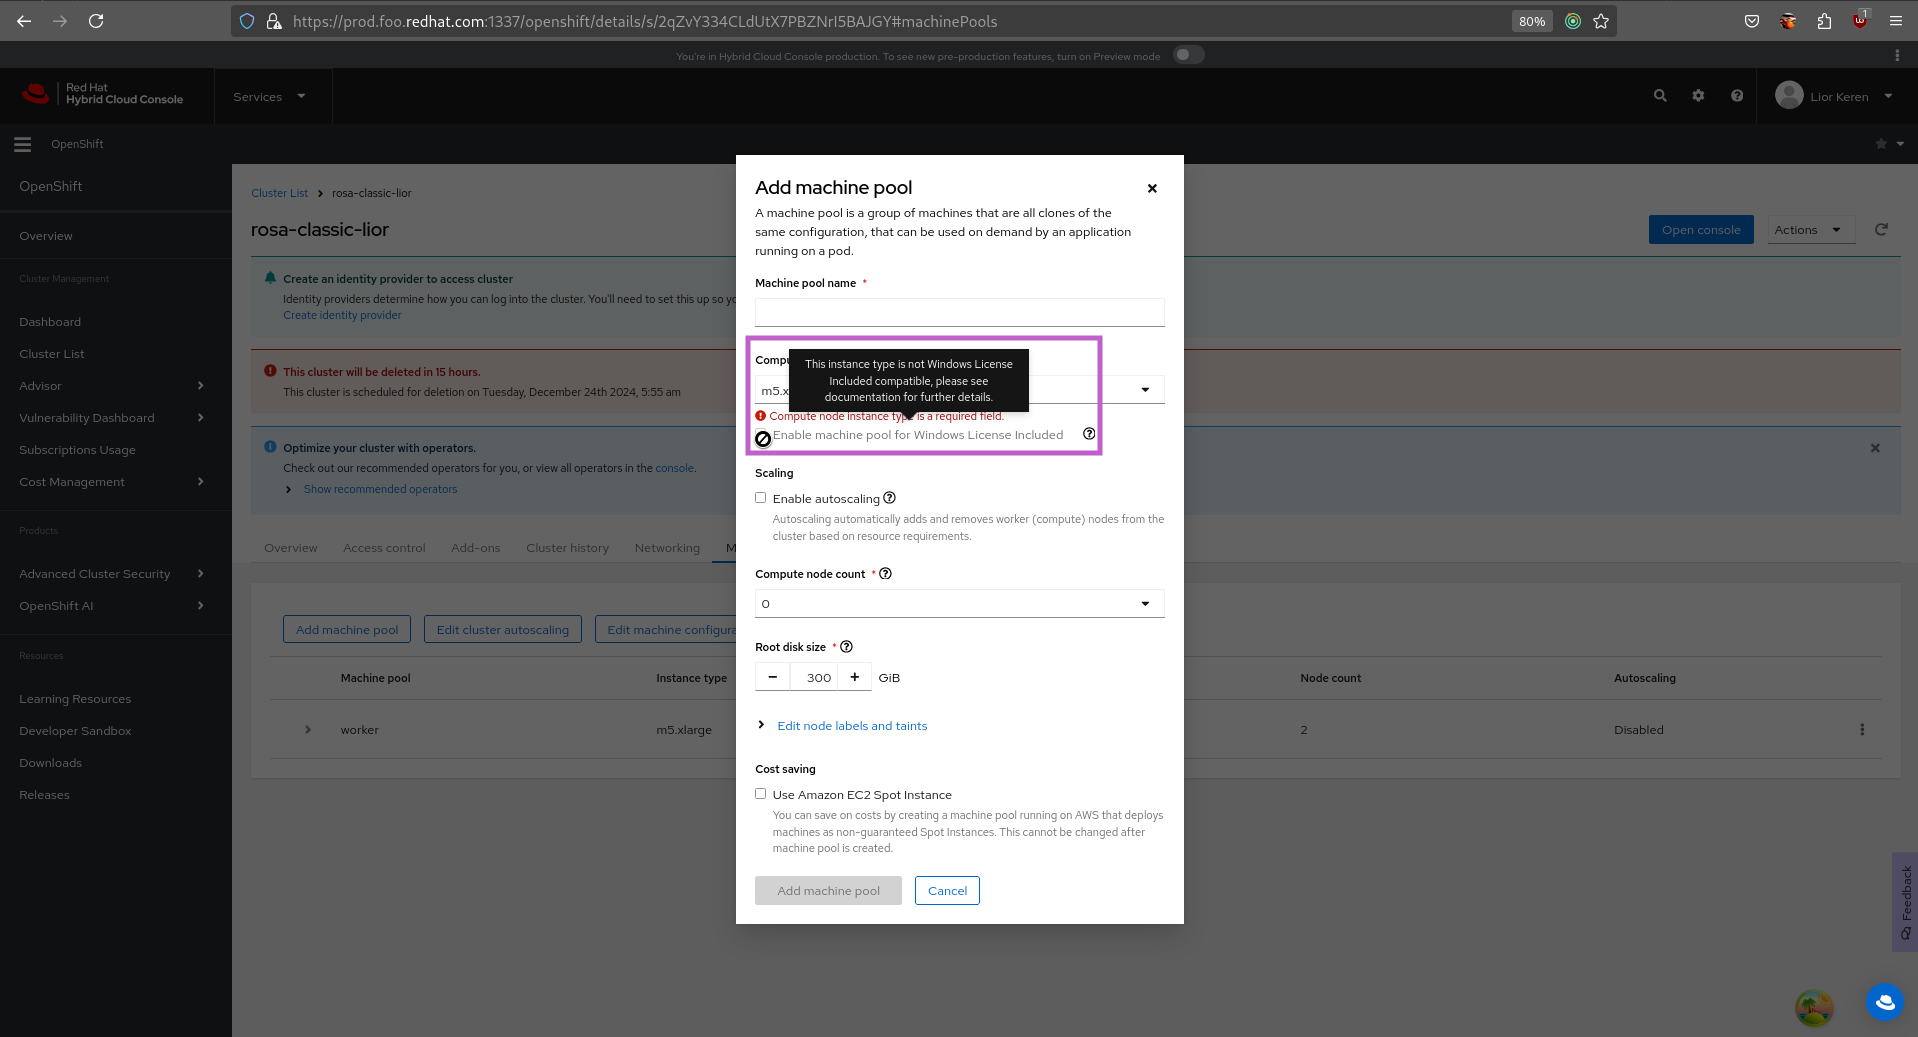Click the Save to Pocket icon in the browser toolbar

pos(1752,21)
